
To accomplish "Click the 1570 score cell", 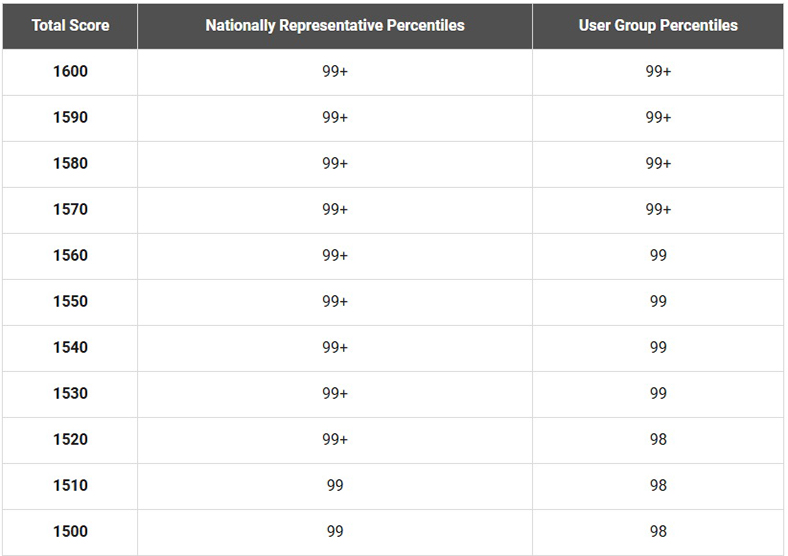I will tap(70, 209).
